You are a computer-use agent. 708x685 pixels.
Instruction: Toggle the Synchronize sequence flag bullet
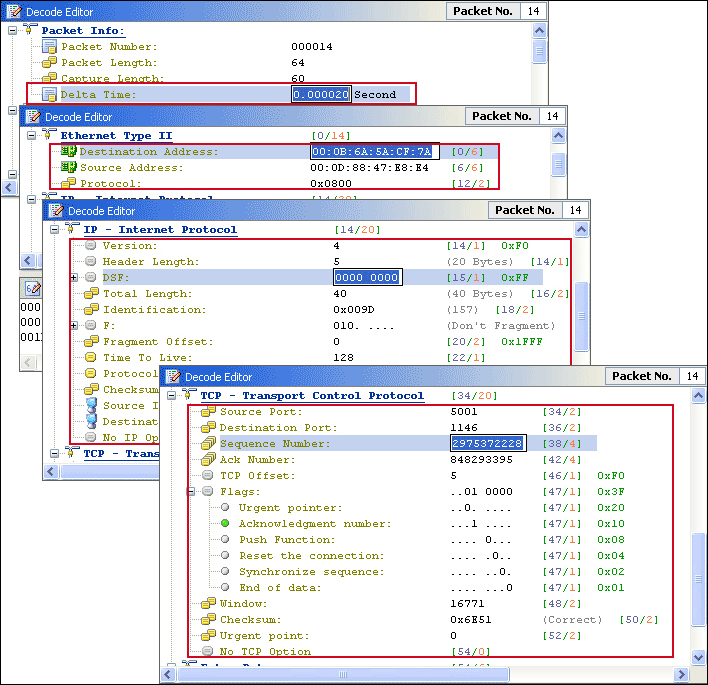click(226, 572)
